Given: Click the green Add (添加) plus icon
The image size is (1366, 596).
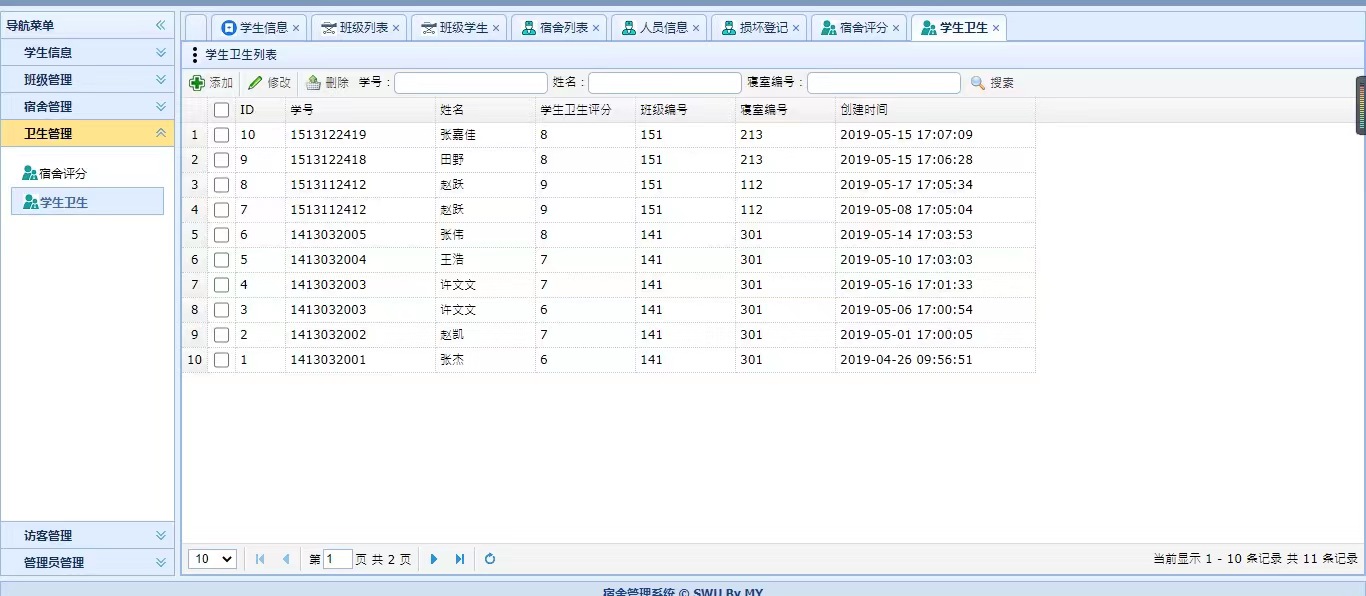Looking at the screenshot, I should pos(197,83).
